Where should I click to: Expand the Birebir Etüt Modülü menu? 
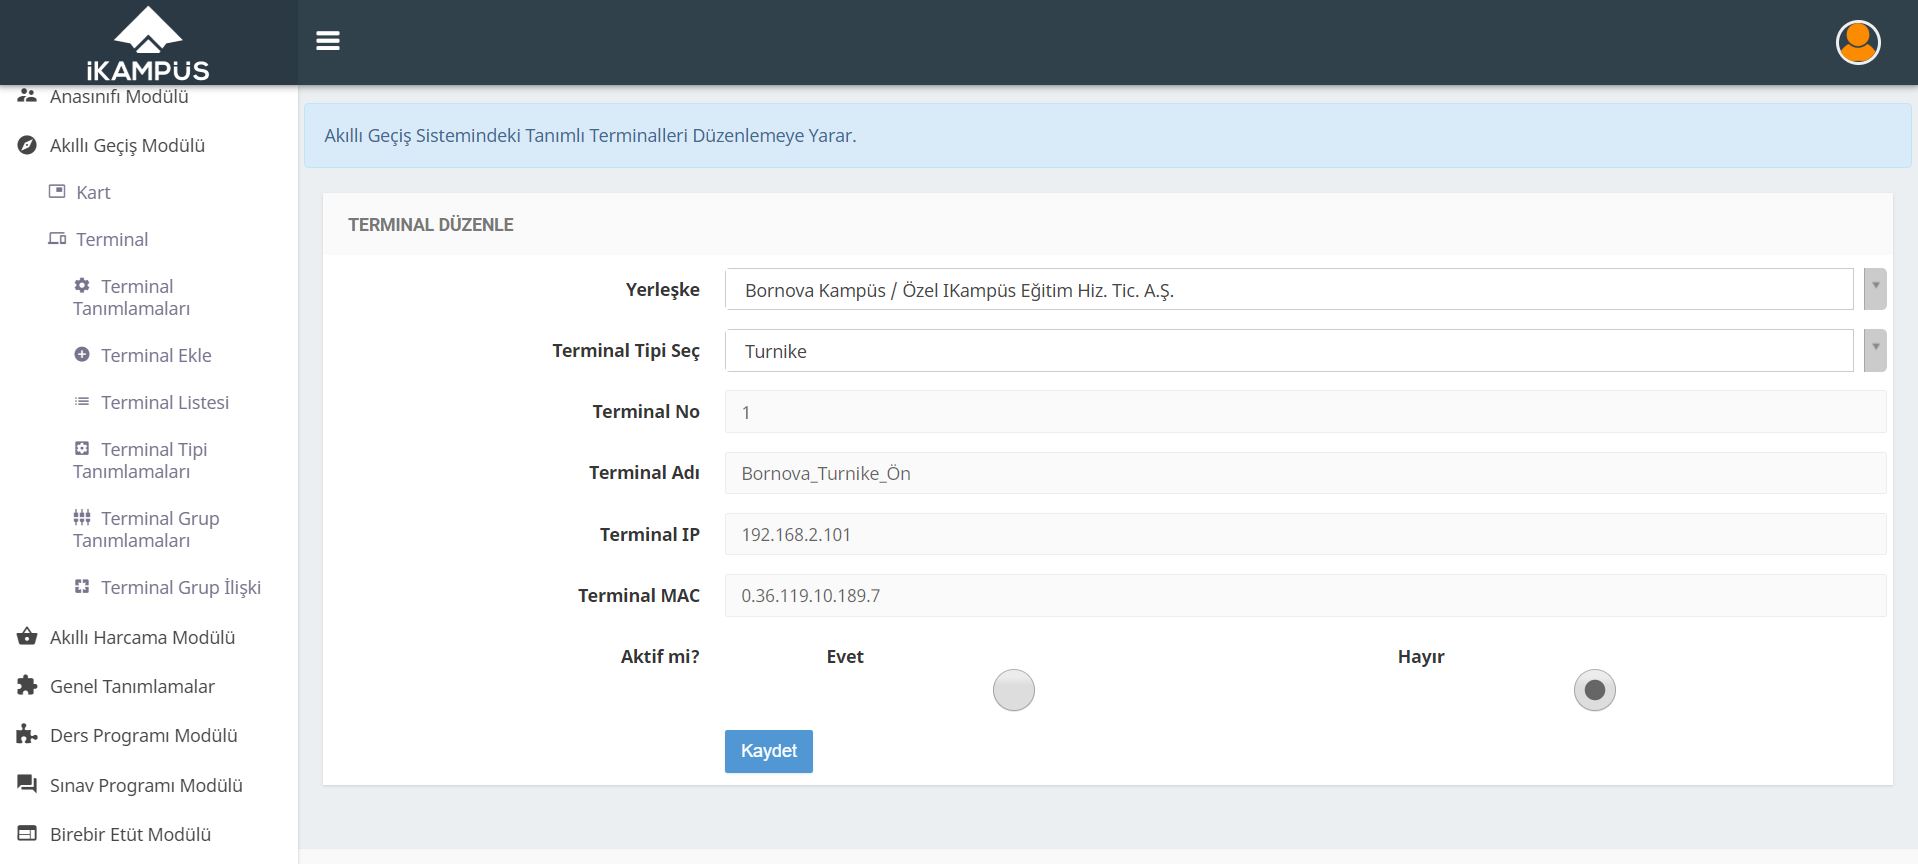[x=130, y=834]
